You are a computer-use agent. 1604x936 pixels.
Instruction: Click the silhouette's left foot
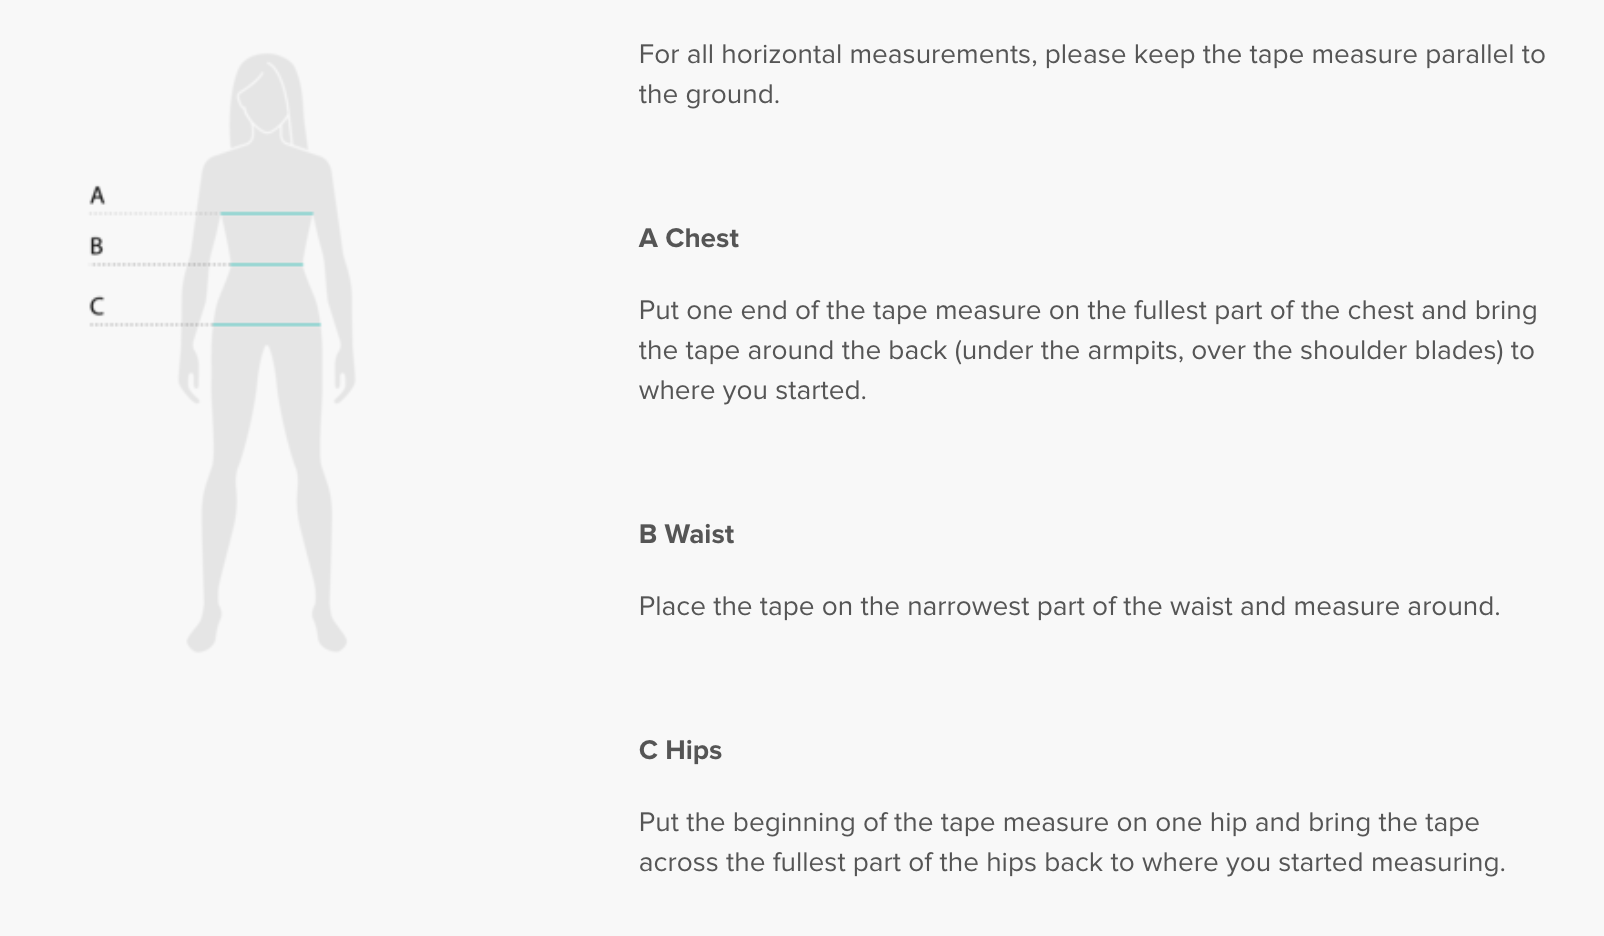(x=205, y=630)
